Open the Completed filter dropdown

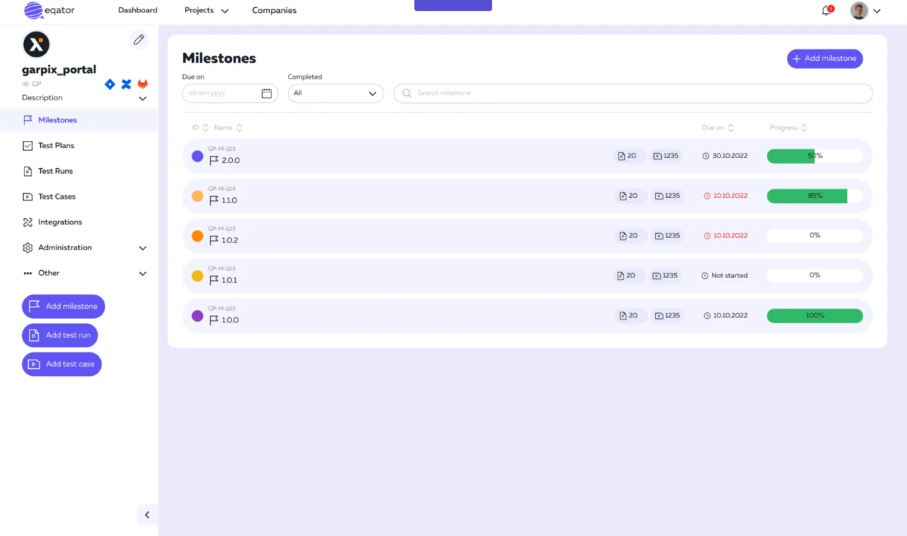point(335,93)
